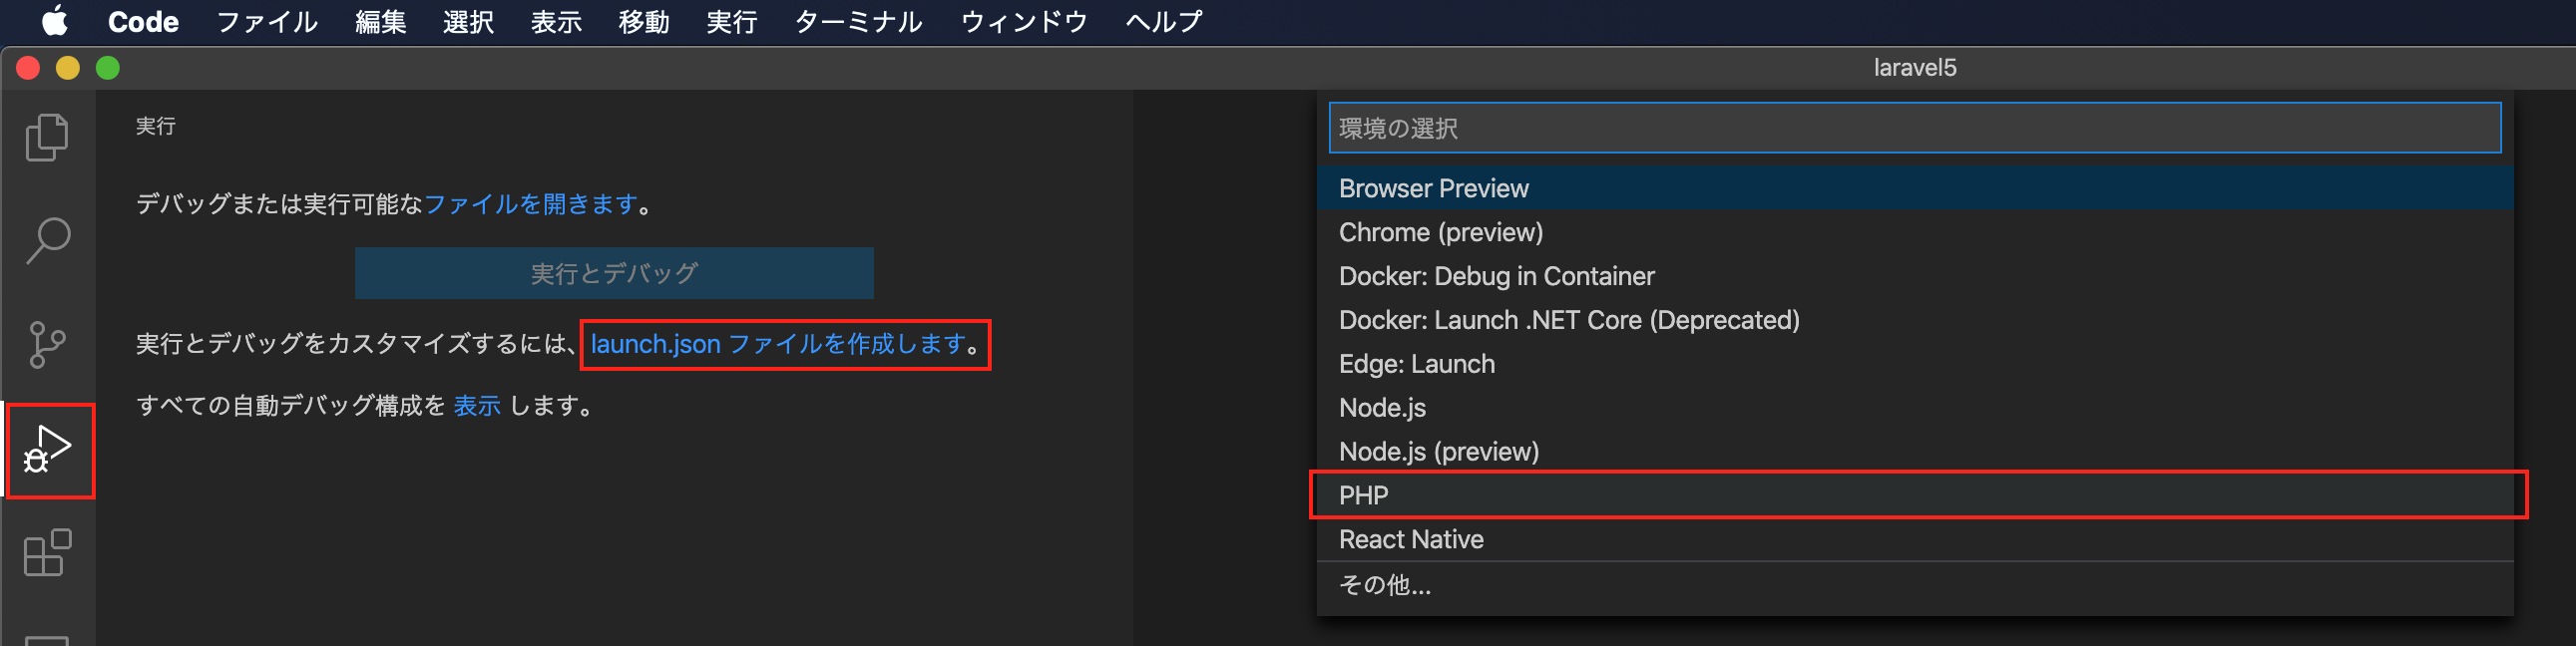Select Docker: Debug in Container option
Screen dimensions: 2576x646
click(1914, 276)
